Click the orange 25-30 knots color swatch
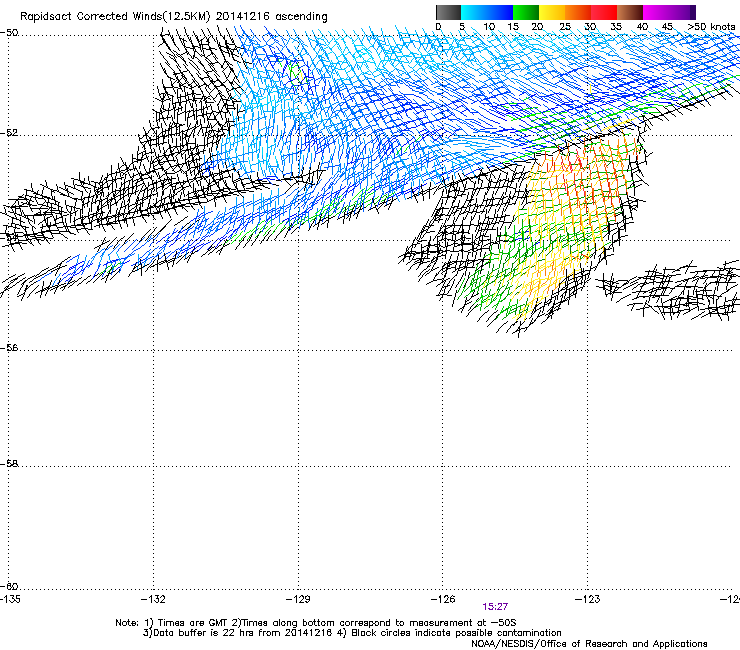The height and width of the screenshot is (650, 740). tap(578, 12)
